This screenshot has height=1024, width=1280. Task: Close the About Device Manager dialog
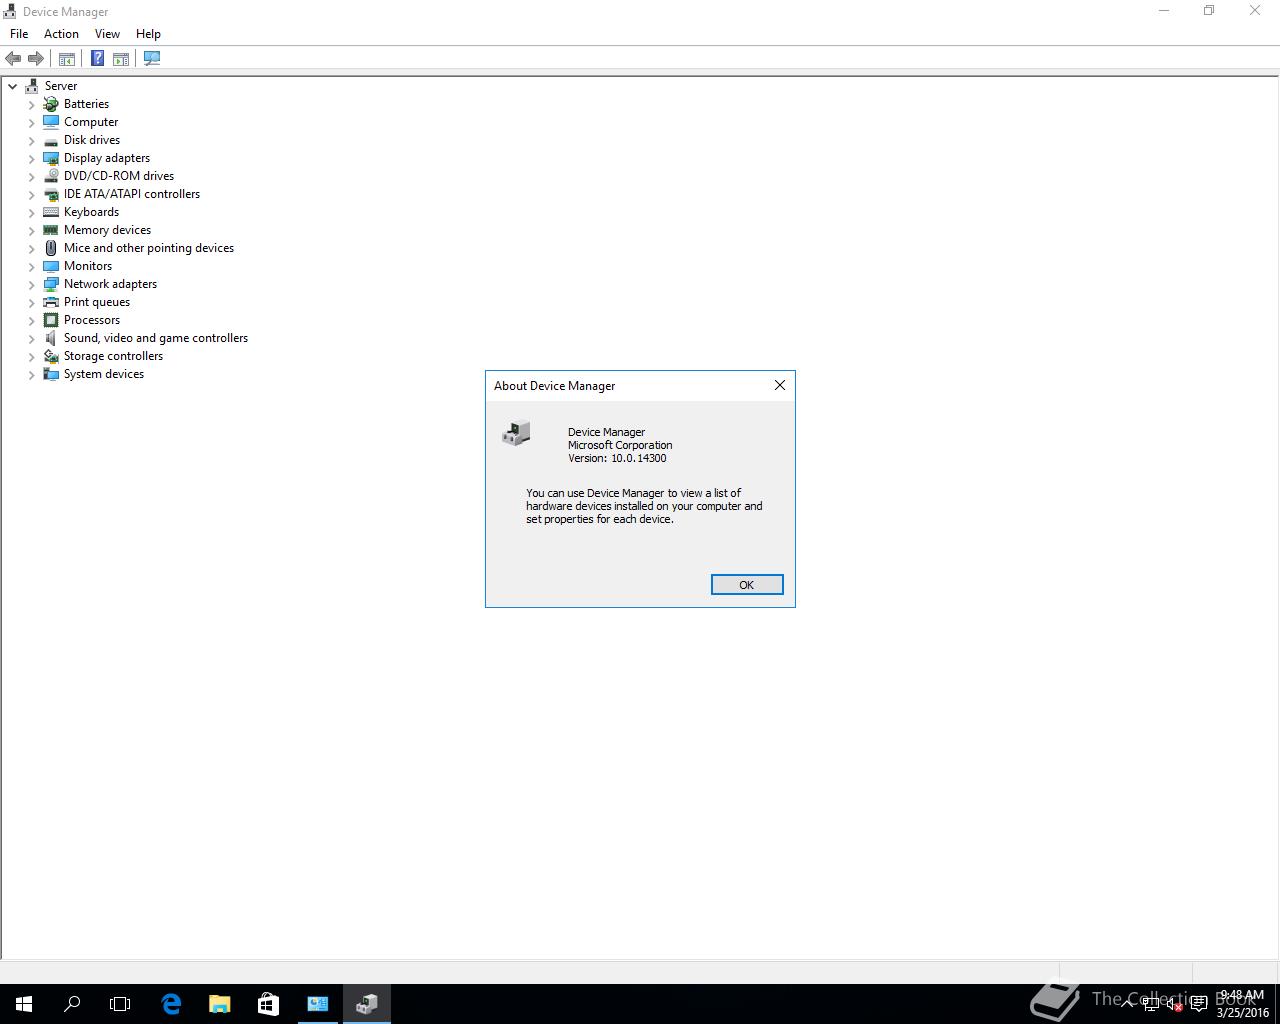pos(780,385)
